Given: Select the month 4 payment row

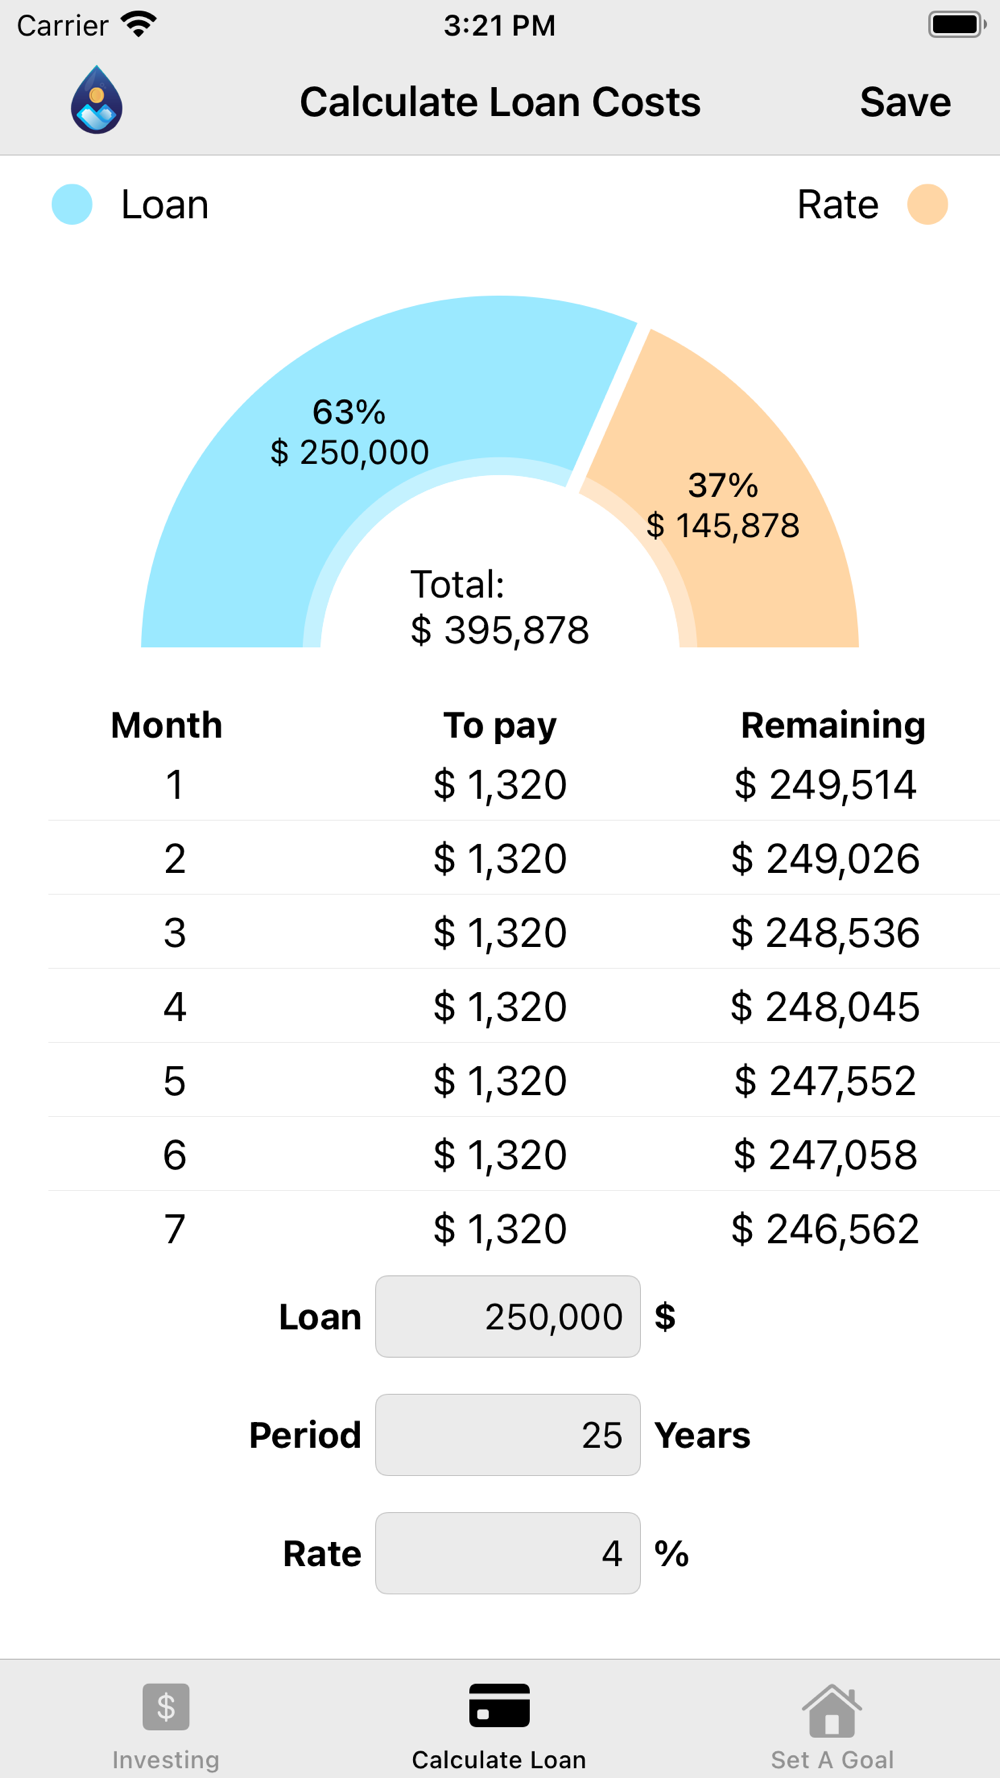Looking at the screenshot, I should 524,1006.
